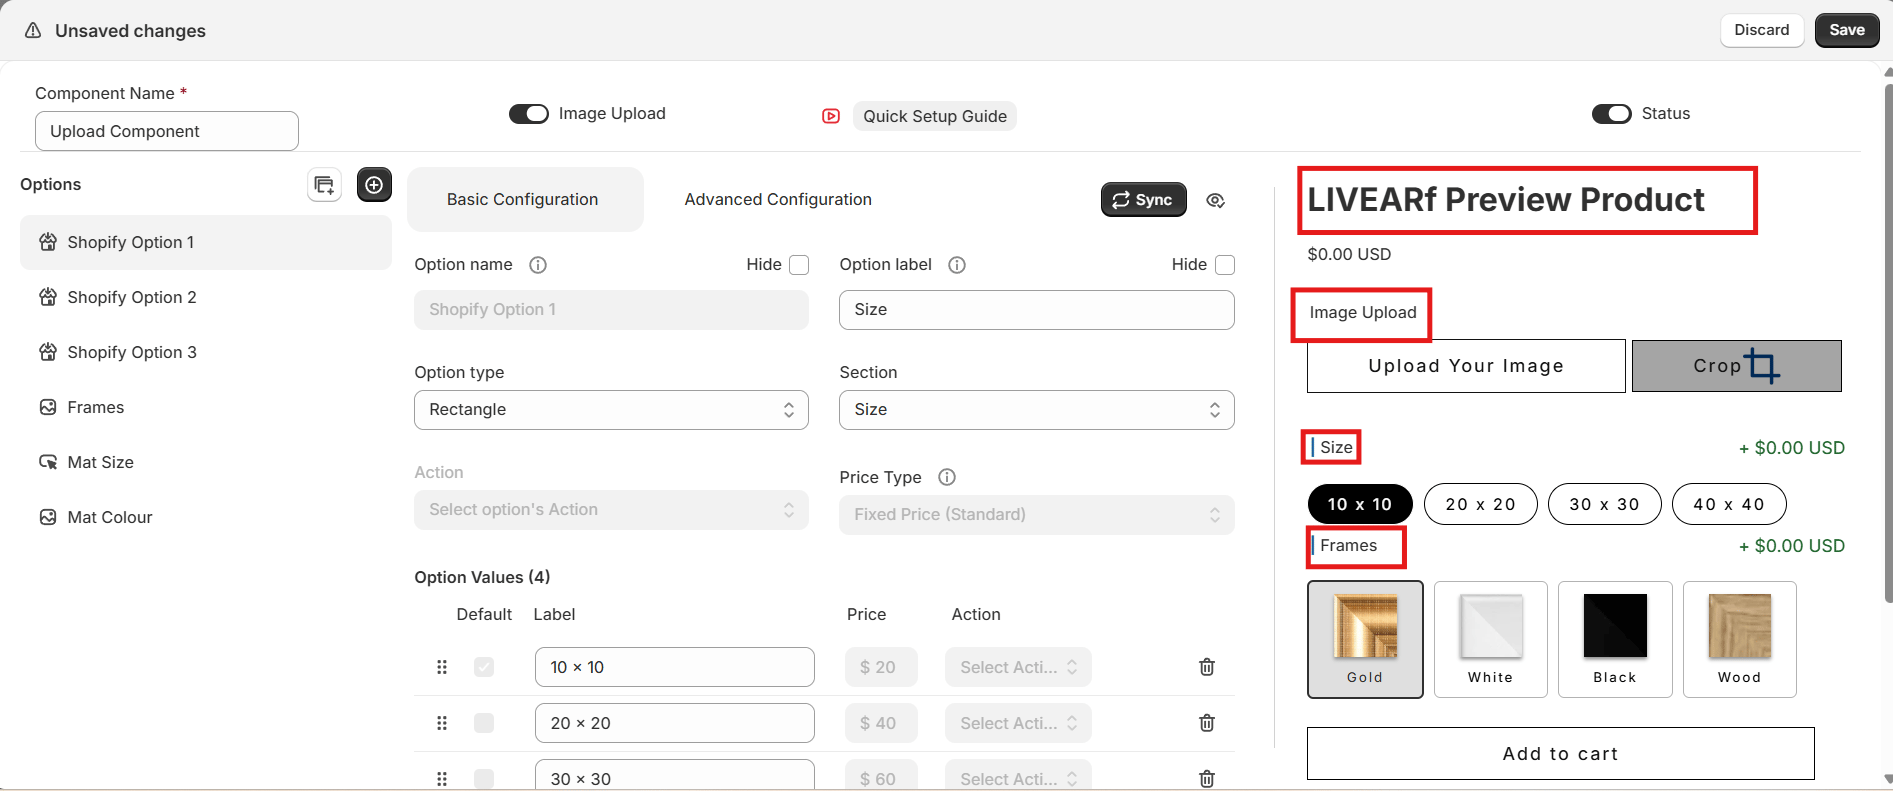Click the drag handle for 20 × 20 row

tap(442, 723)
